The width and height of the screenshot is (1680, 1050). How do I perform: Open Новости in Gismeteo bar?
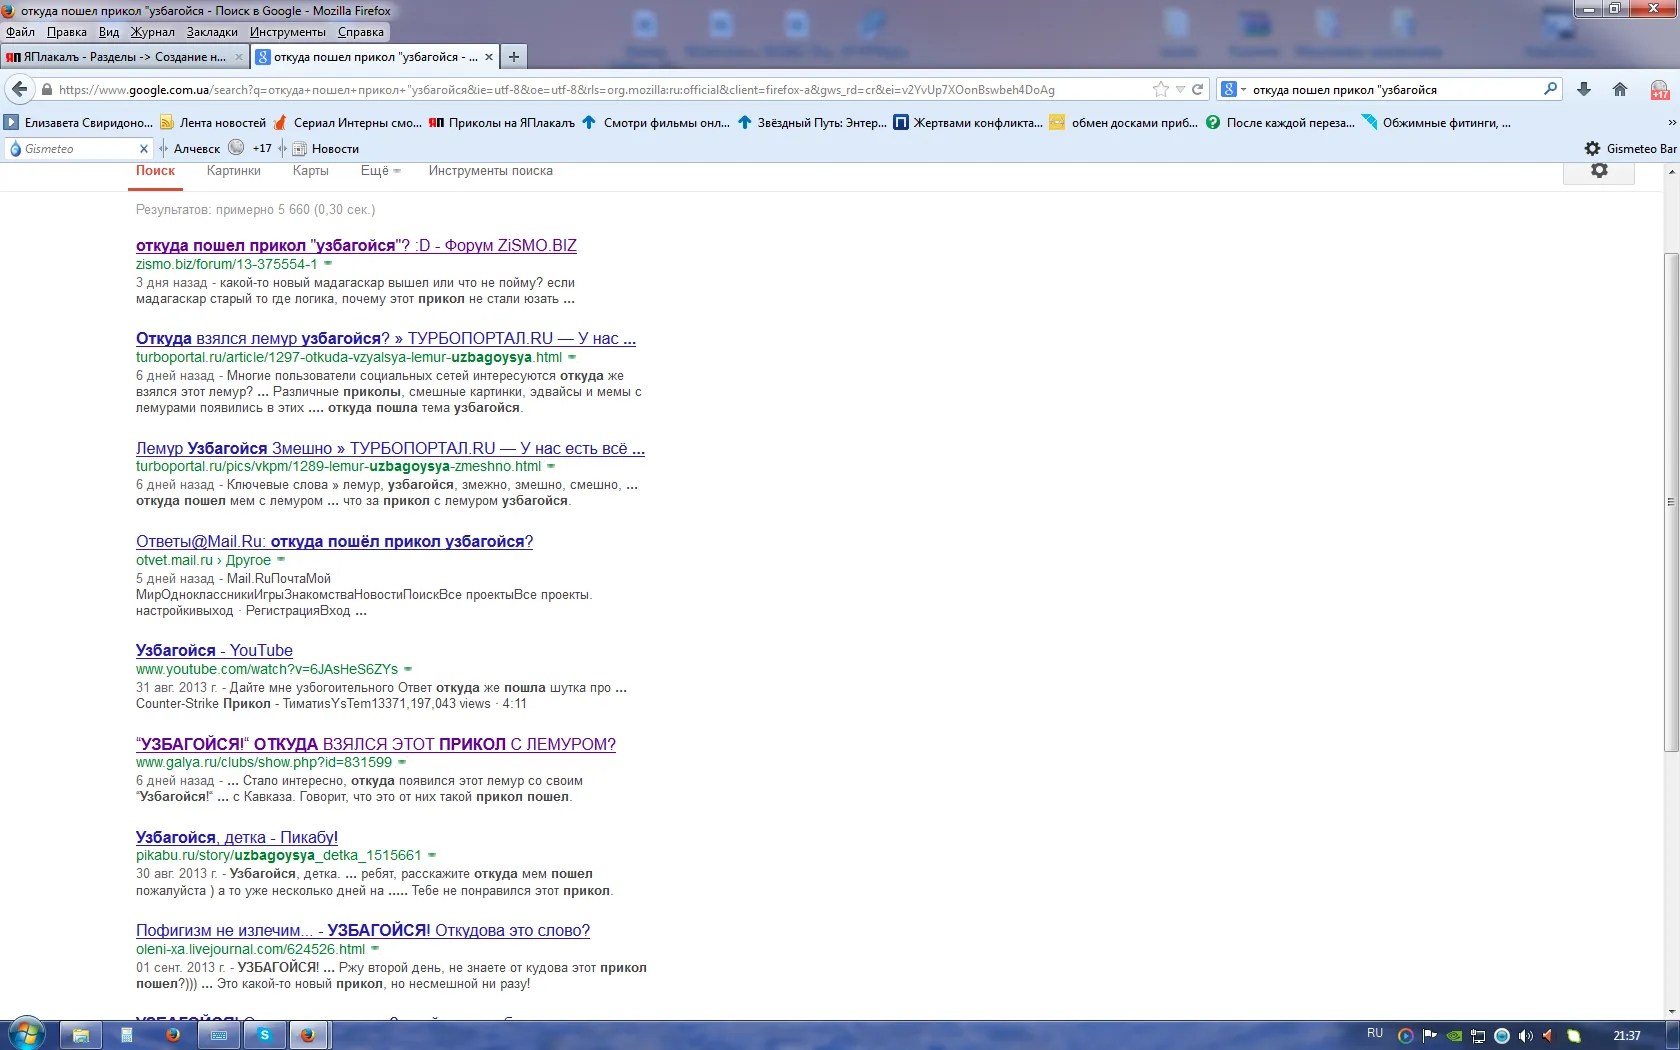coord(326,148)
